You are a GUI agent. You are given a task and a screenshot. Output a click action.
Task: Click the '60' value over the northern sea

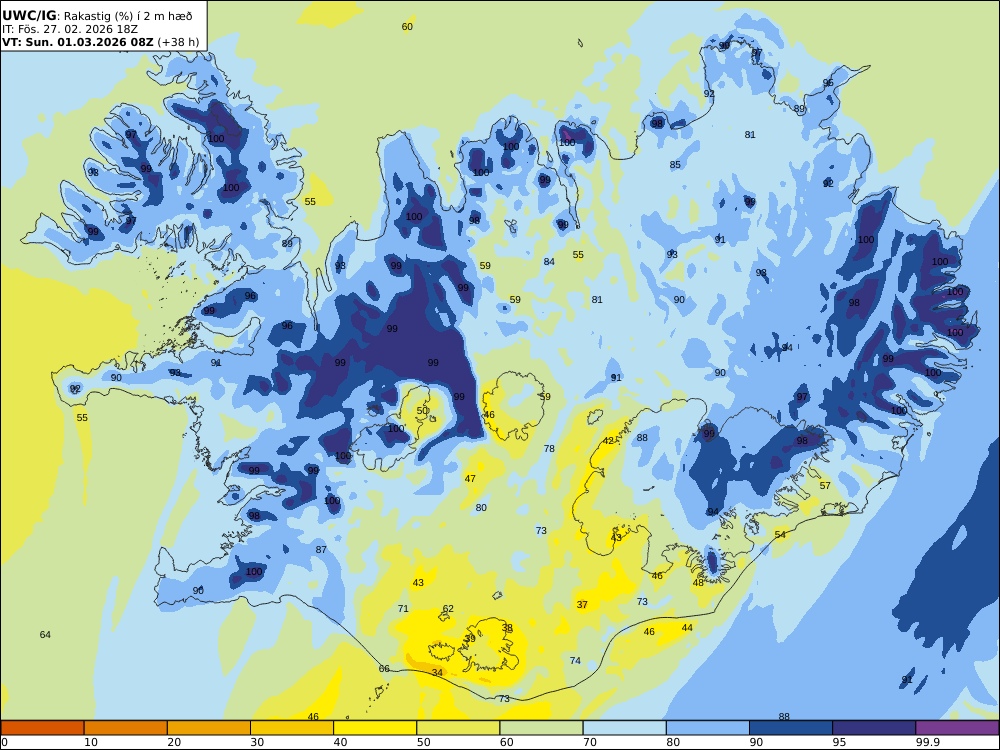(407, 27)
